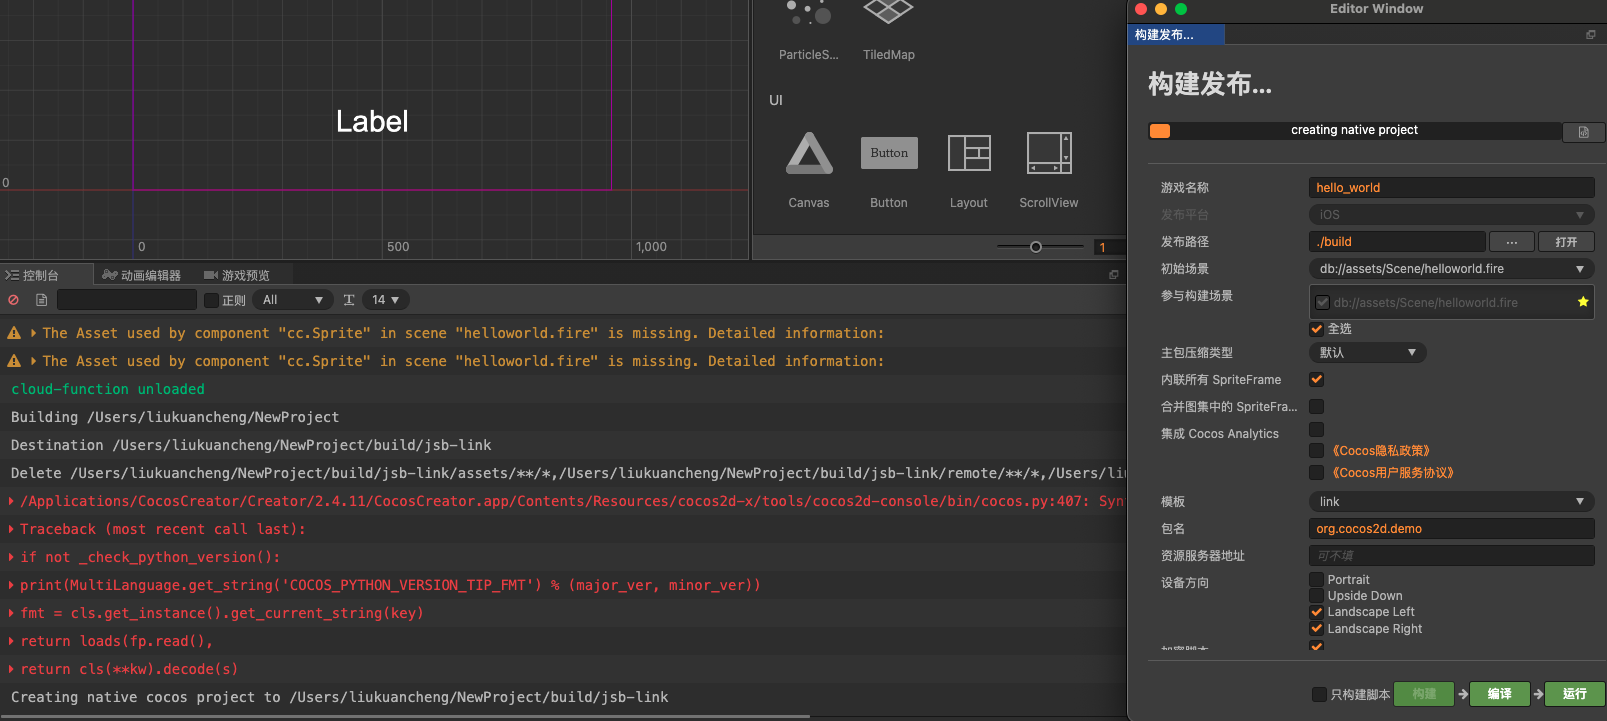1607x721 pixels.
Task: Switch to the 游戏预览 tab
Action: click(x=237, y=275)
